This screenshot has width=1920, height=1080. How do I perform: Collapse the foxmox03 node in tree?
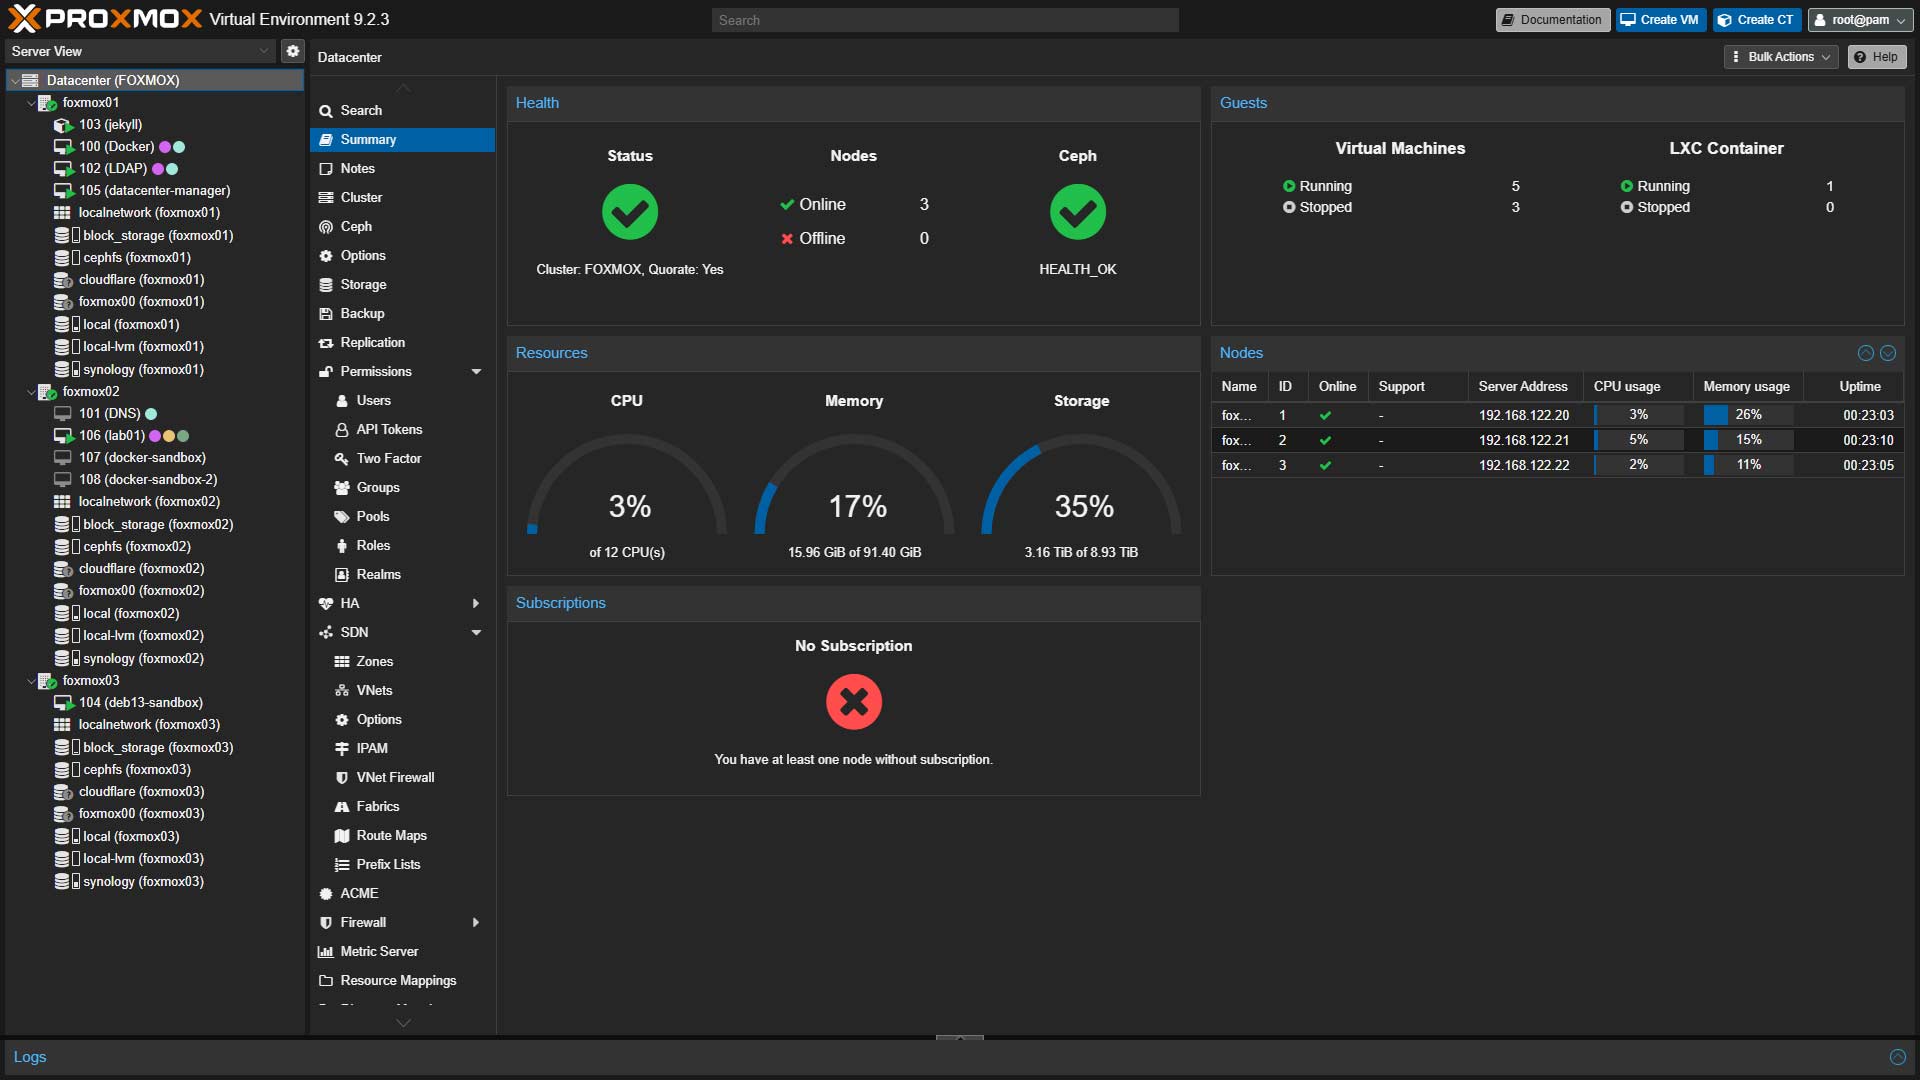pyautogui.click(x=31, y=681)
